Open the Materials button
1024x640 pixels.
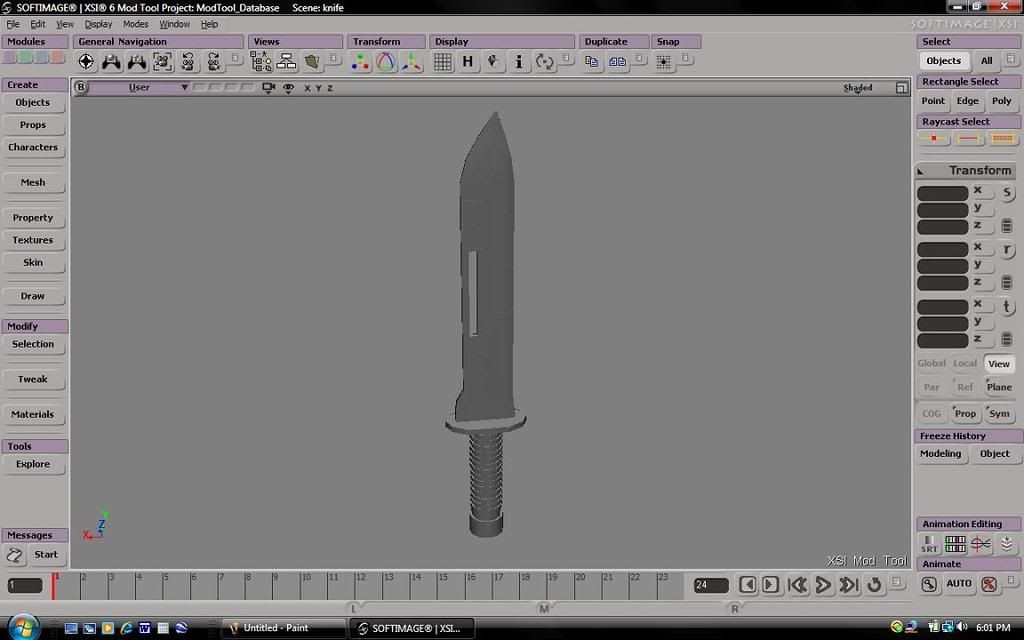(33, 415)
